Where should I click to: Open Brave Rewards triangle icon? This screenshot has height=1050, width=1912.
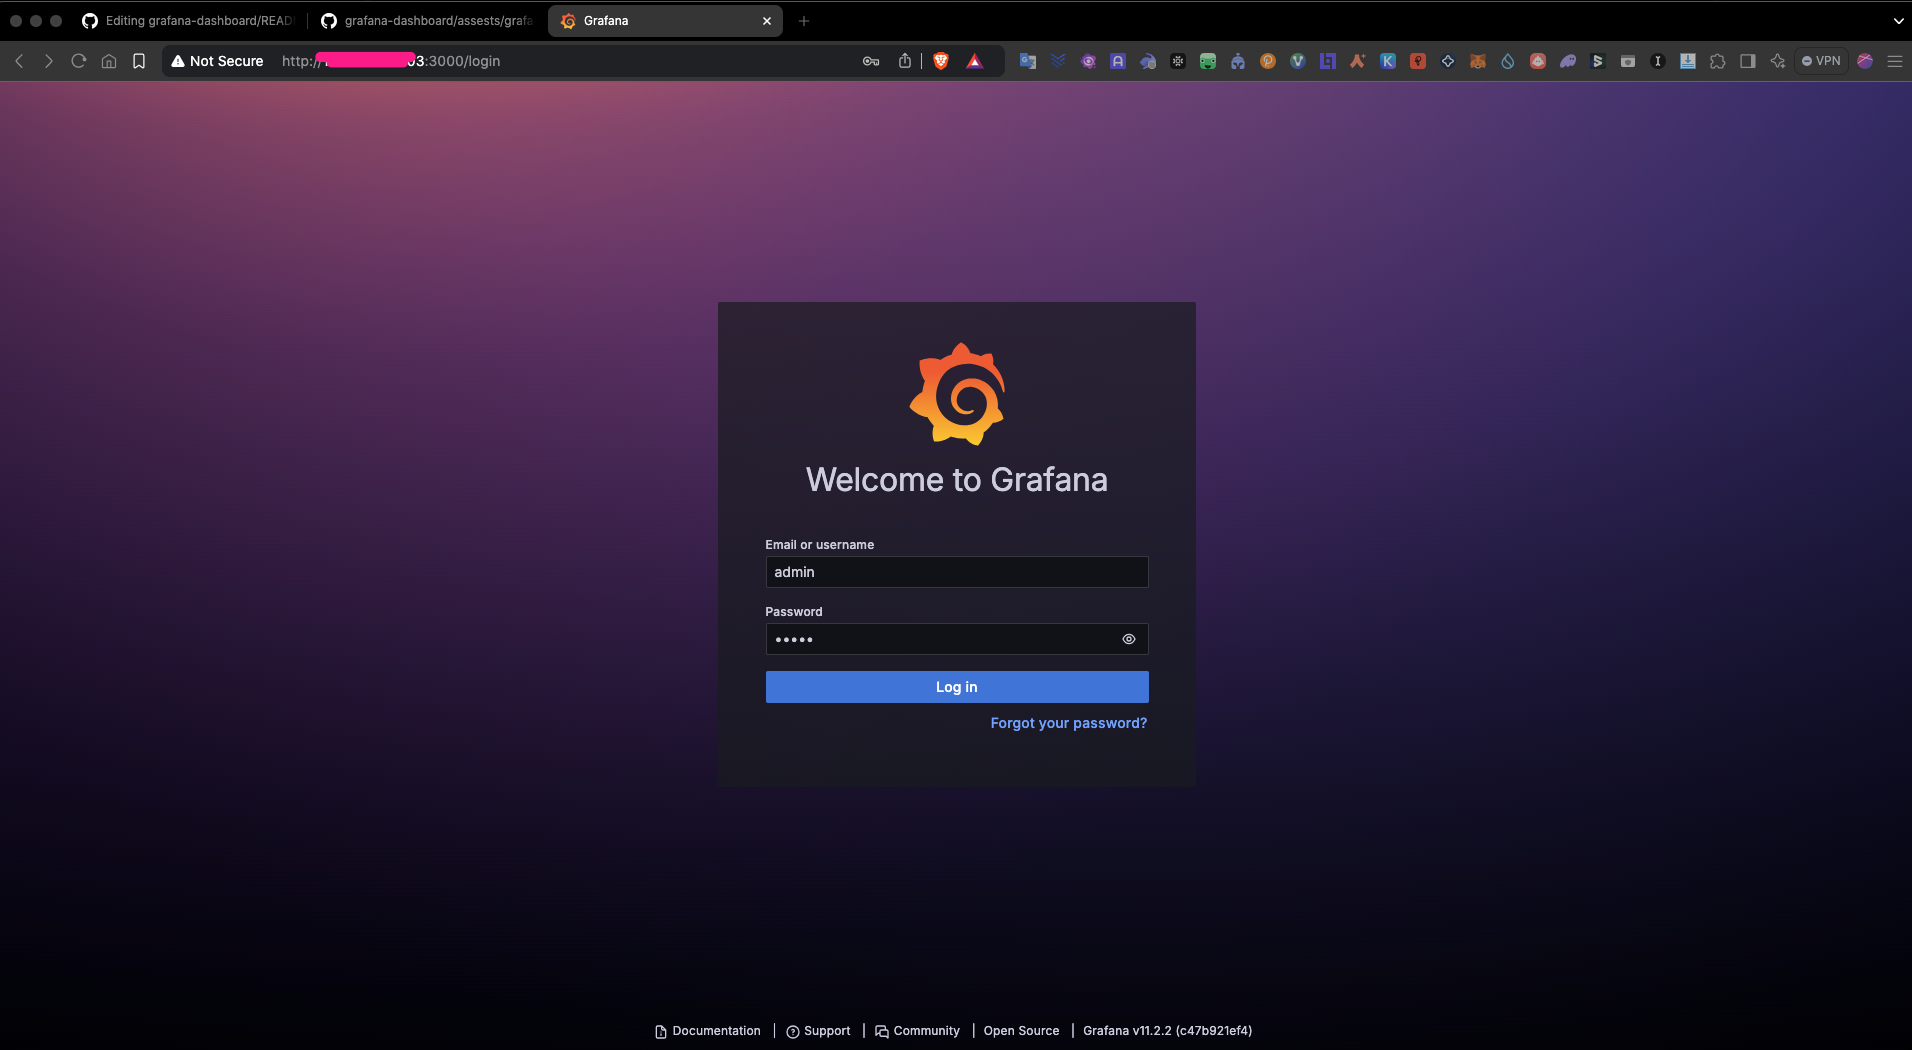975,61
